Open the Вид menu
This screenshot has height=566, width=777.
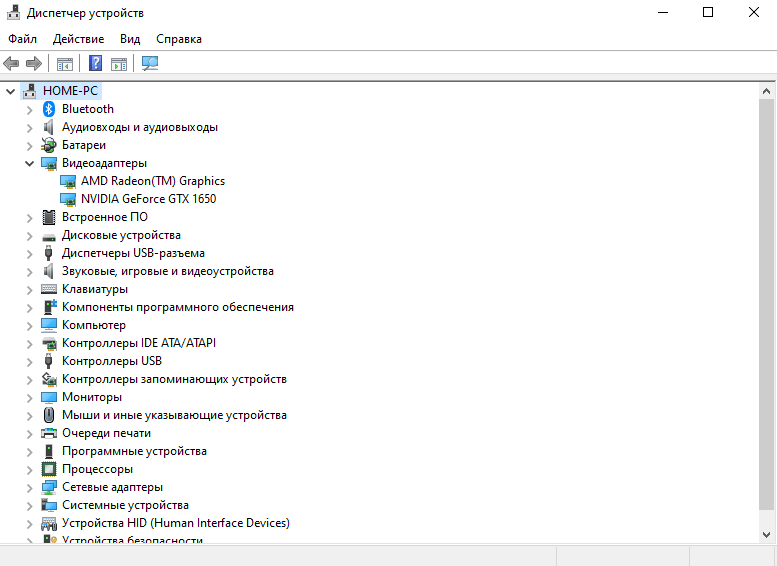(x=130, y=39)
